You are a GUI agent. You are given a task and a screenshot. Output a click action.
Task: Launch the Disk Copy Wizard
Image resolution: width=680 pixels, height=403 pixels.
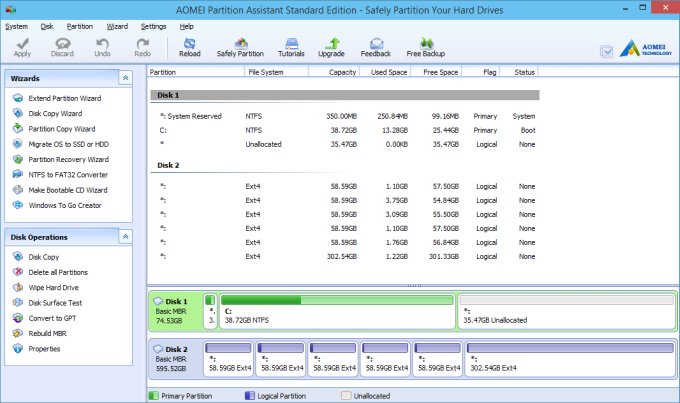click(x=55, y=114)
